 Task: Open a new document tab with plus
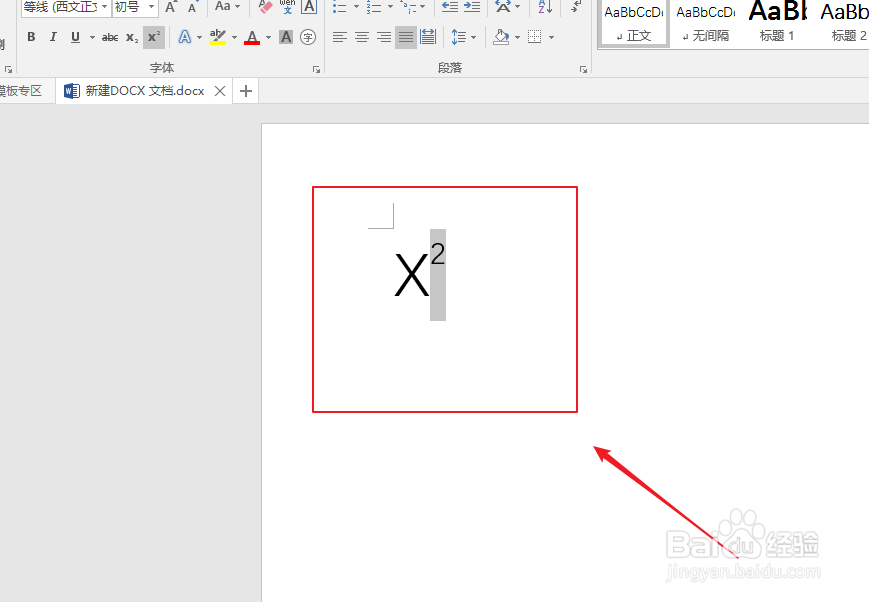click(246, 91)
